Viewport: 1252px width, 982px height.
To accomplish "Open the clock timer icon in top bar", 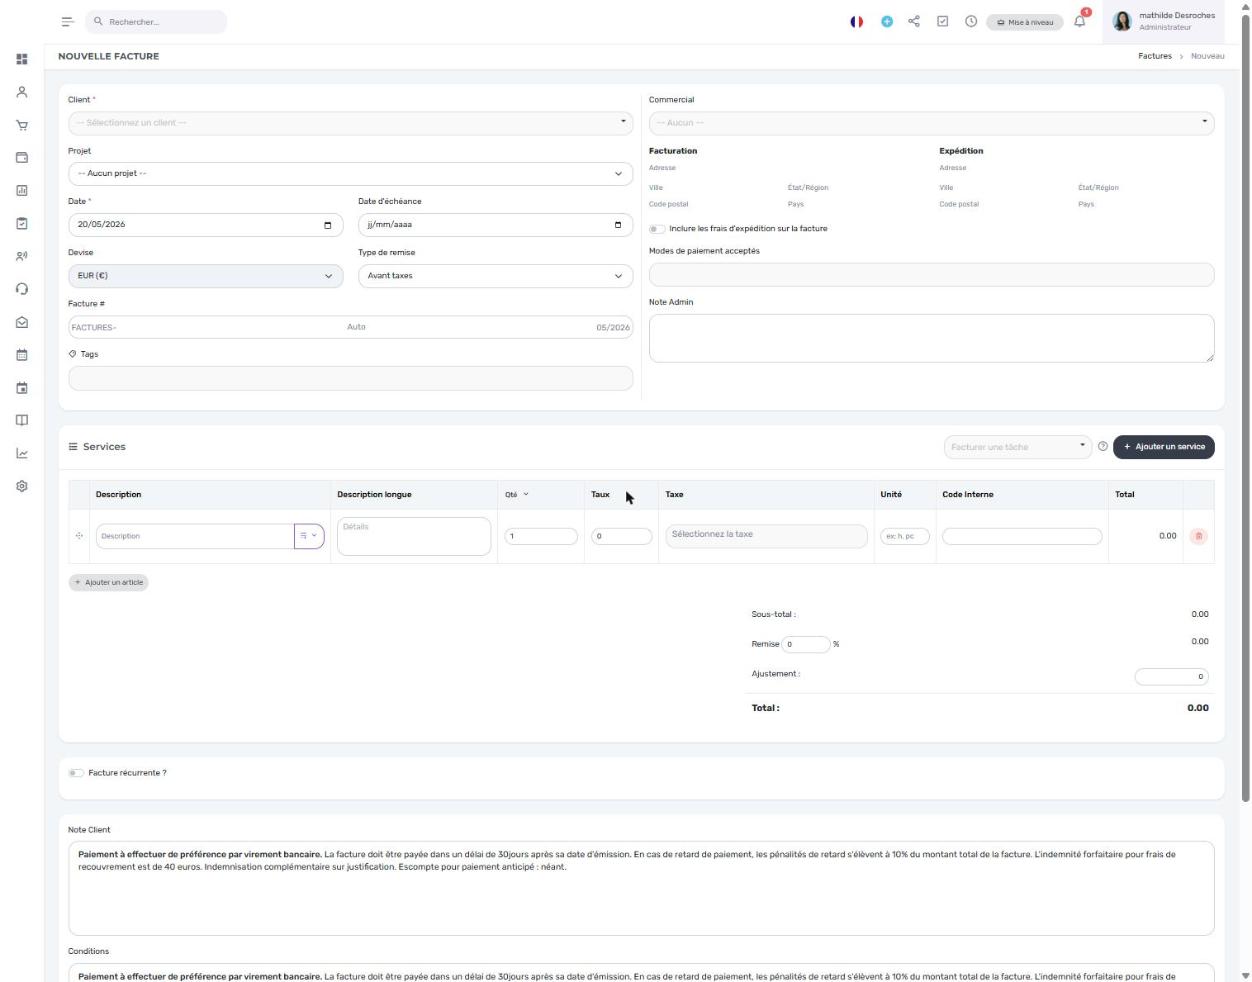I will (x=971, y=22).
